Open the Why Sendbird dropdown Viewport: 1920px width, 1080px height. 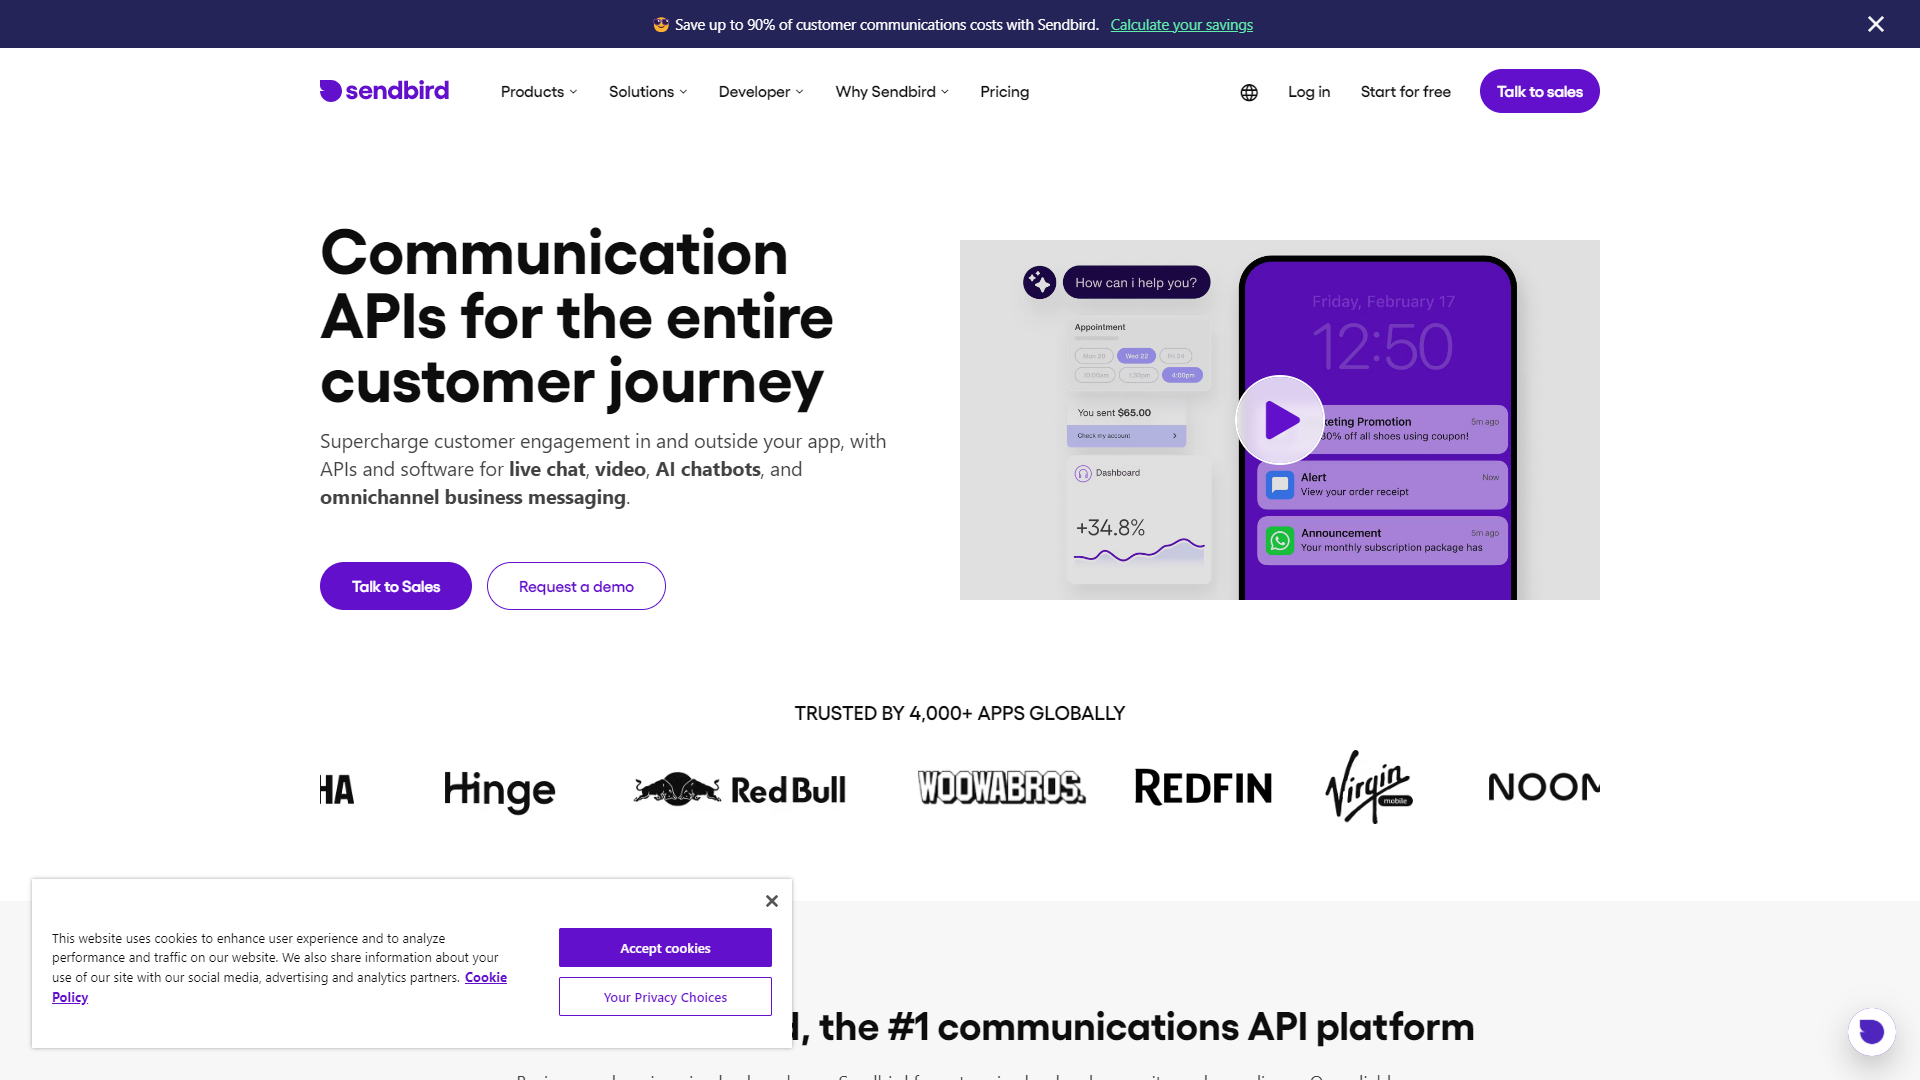point(891,91)
